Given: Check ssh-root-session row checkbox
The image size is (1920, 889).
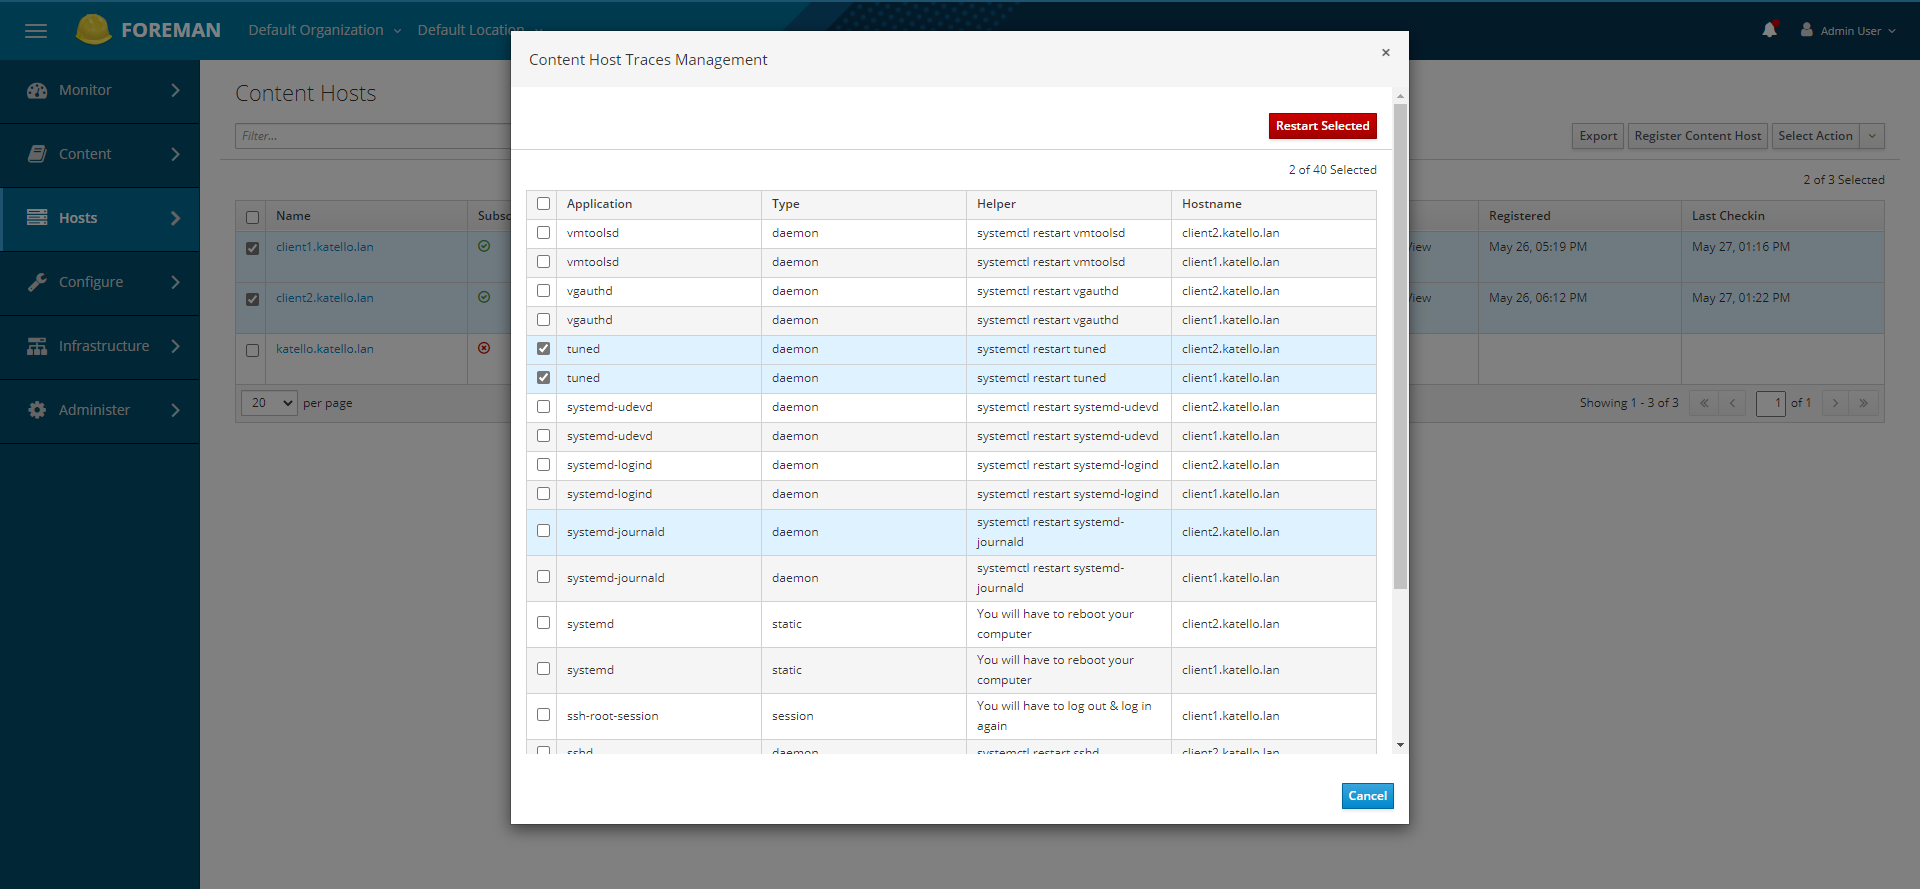Looking at the screenshot, I should [x=543, y=715].
